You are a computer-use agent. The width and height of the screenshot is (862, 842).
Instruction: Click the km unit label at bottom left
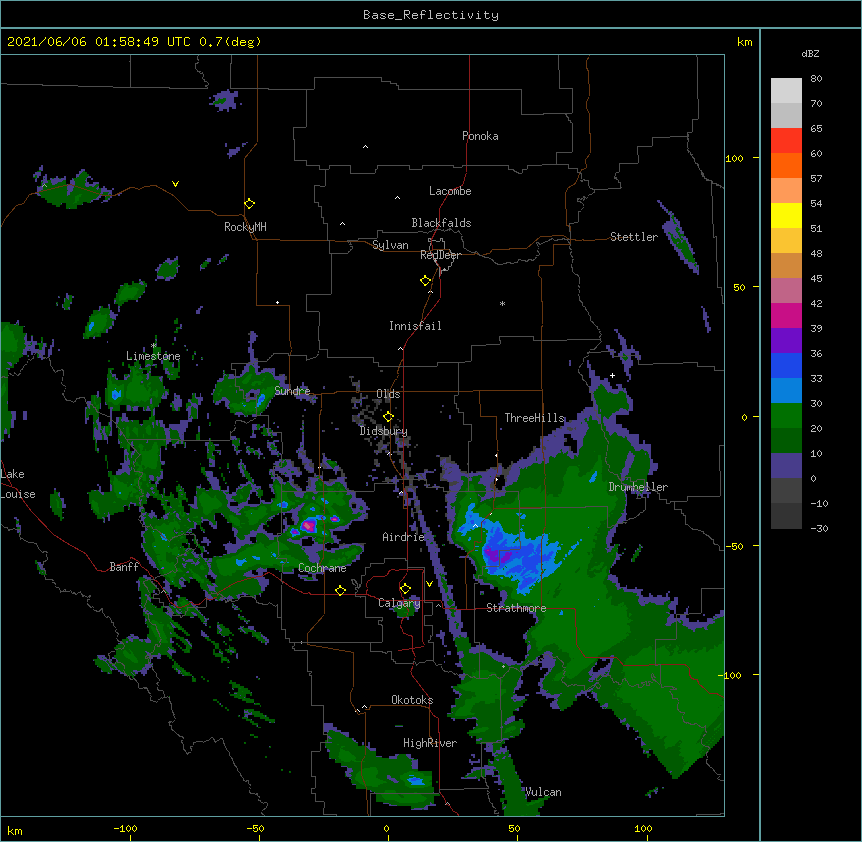[x=15, y=831]
